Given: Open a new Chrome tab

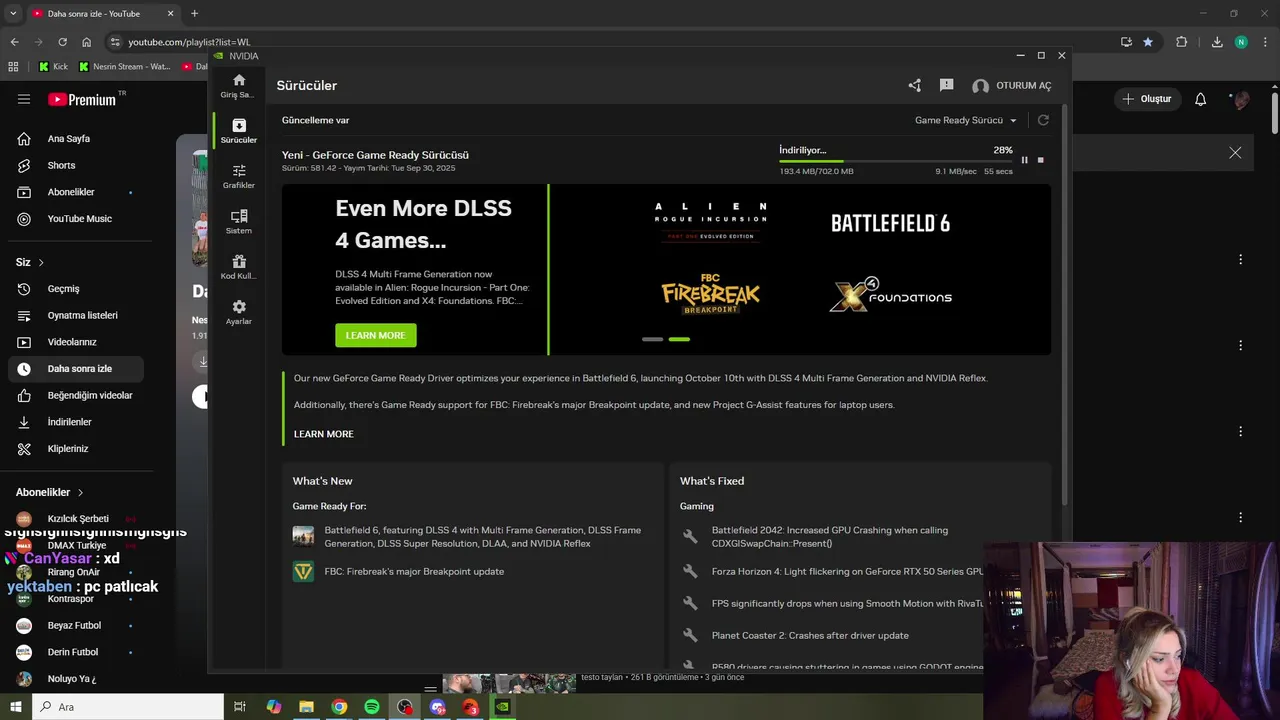Looking at the screenshot, I should [x=194, y=13].
